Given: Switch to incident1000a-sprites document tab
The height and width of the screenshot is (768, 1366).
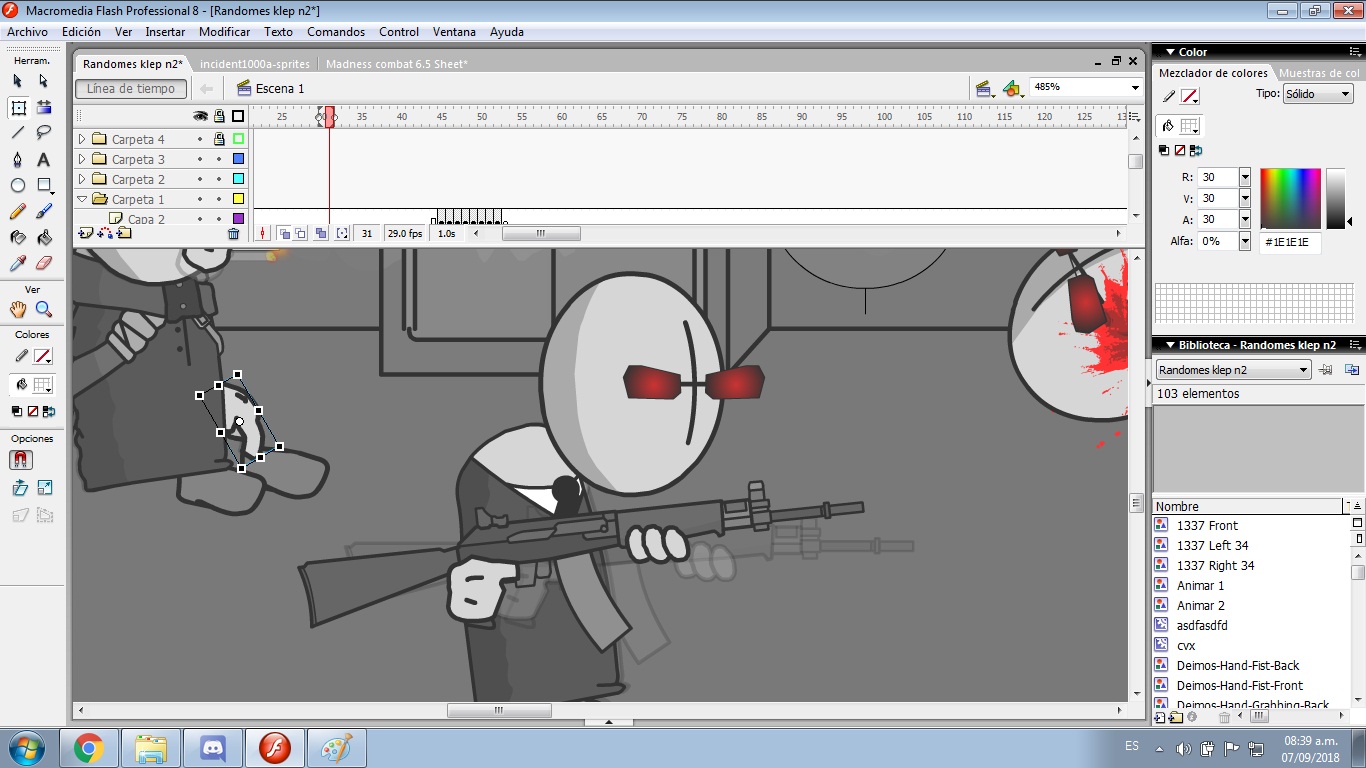Looking at the screenshot, I should tap(255, 64).
